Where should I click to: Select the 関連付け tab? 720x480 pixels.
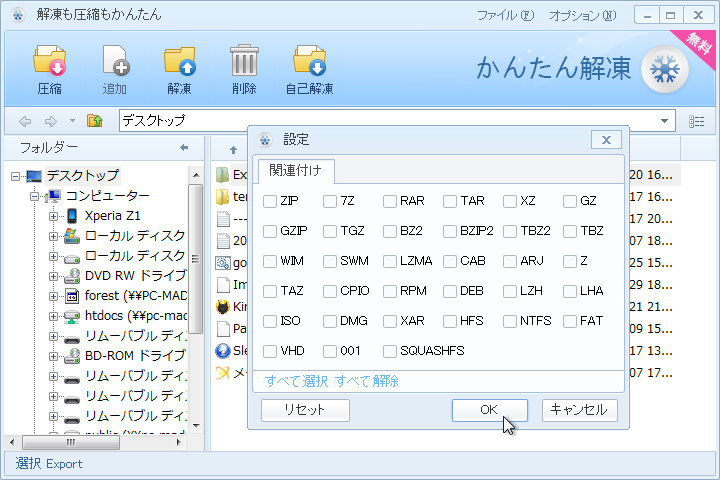[295, 170]
